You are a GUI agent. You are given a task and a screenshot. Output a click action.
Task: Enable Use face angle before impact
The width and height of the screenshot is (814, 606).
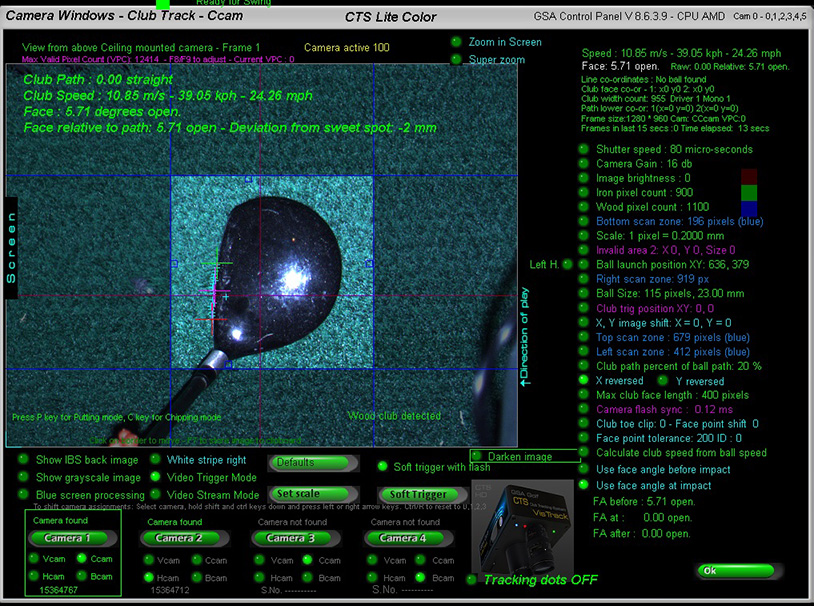pos(584,469)
